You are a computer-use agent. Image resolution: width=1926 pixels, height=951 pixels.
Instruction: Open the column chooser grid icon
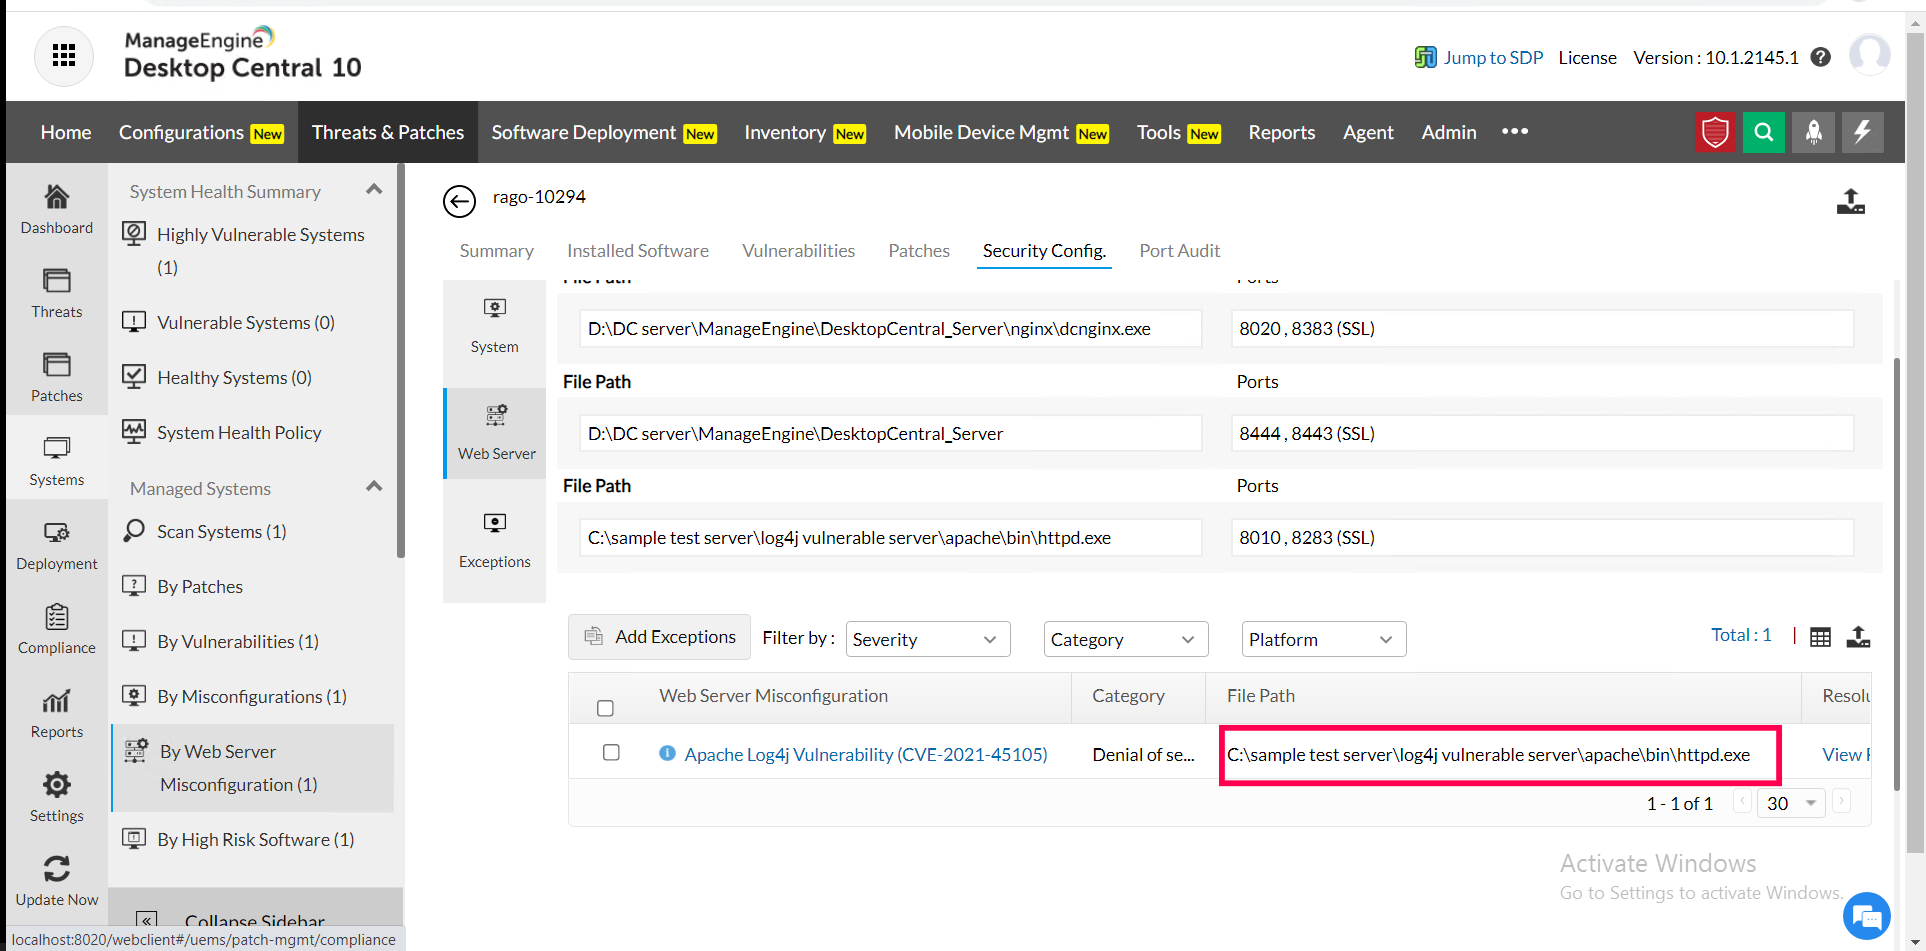[1821, 637]
